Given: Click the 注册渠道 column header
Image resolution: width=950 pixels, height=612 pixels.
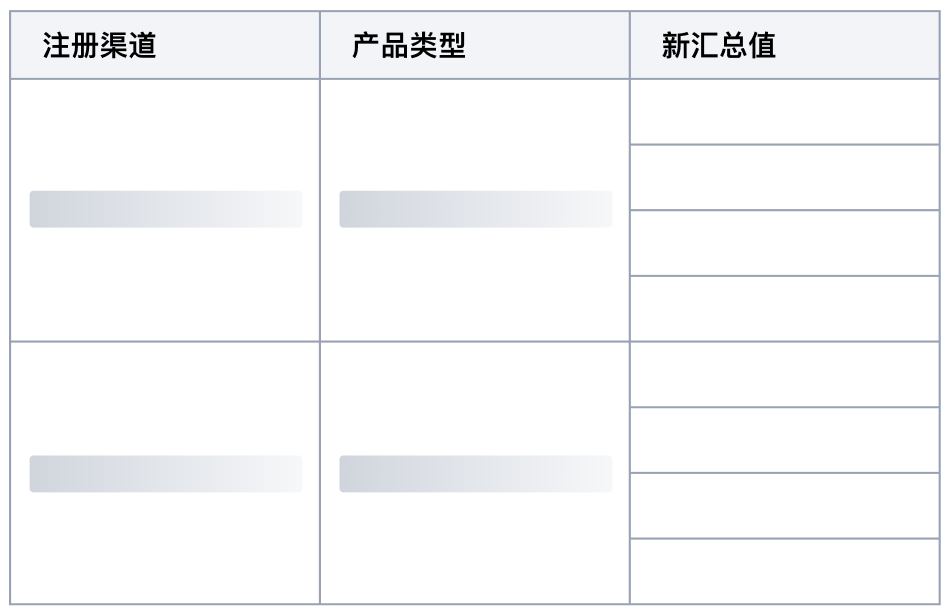Looking at the screenshot, I should click(100, 46).
